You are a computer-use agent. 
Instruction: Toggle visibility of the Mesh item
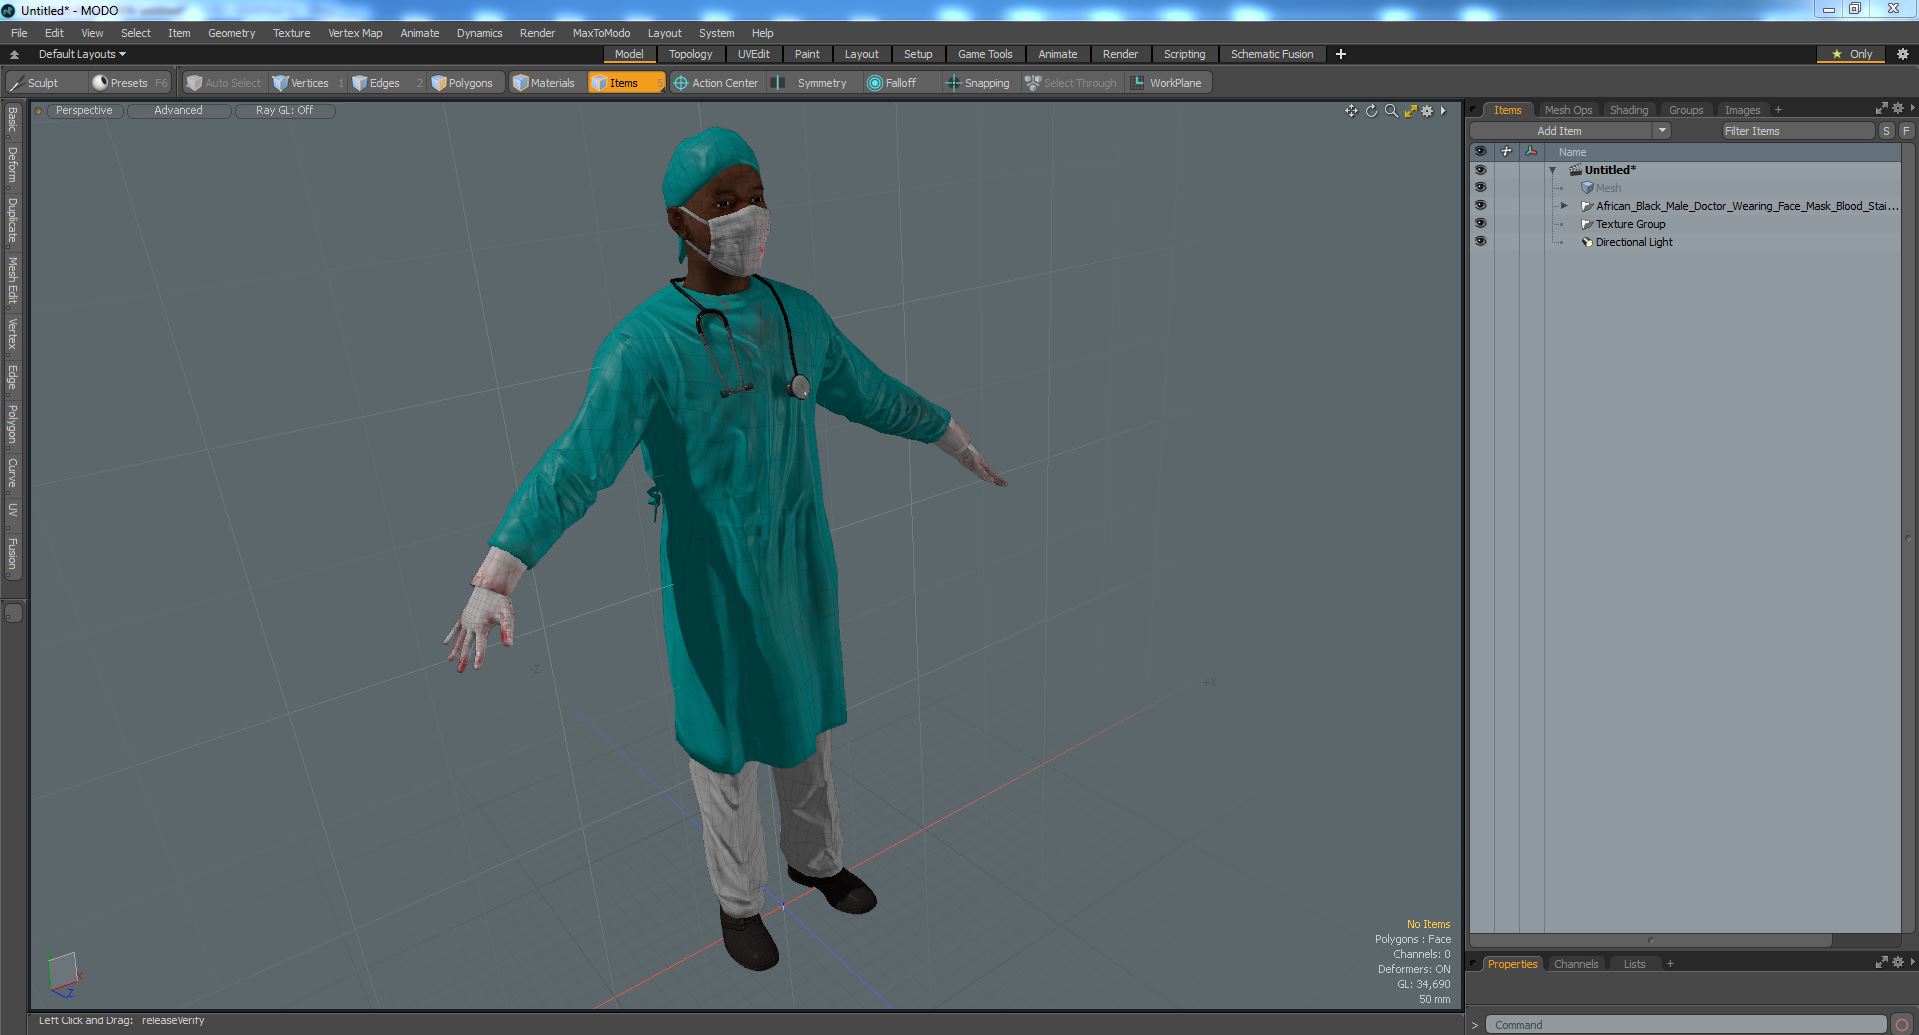(1480, 188)
